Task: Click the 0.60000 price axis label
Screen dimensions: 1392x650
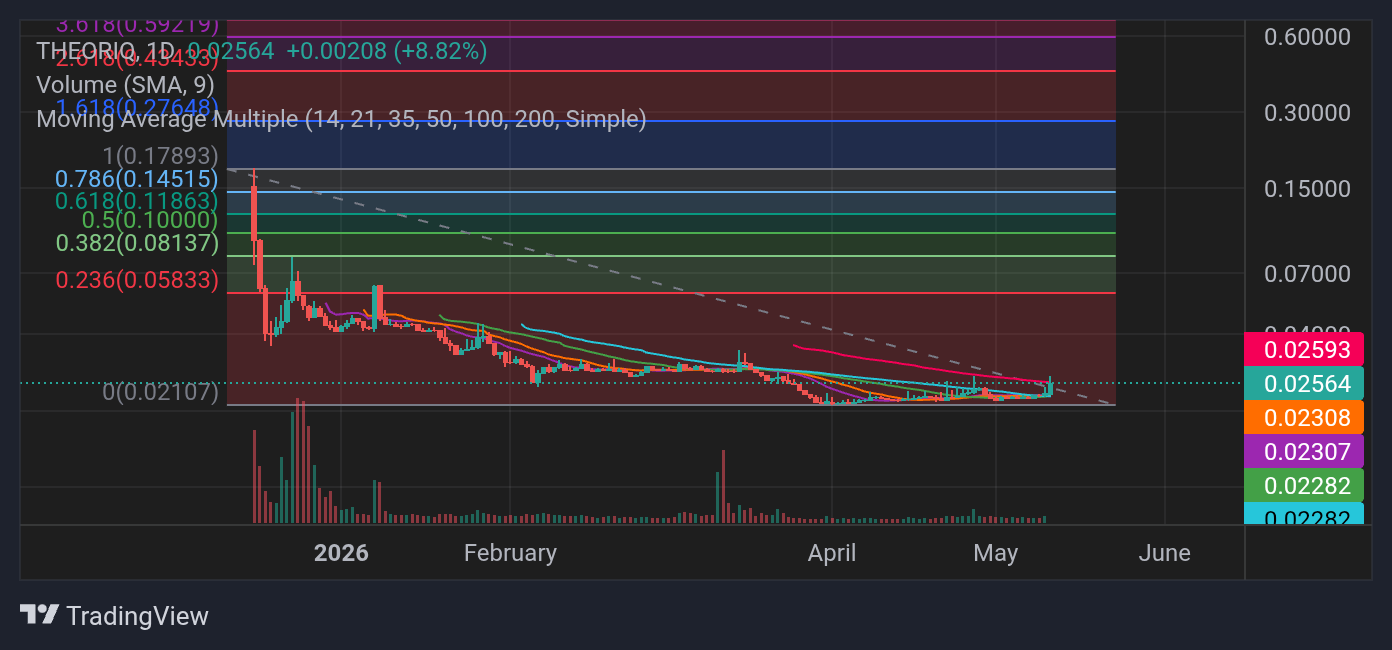Action: tap(1307, 37)
